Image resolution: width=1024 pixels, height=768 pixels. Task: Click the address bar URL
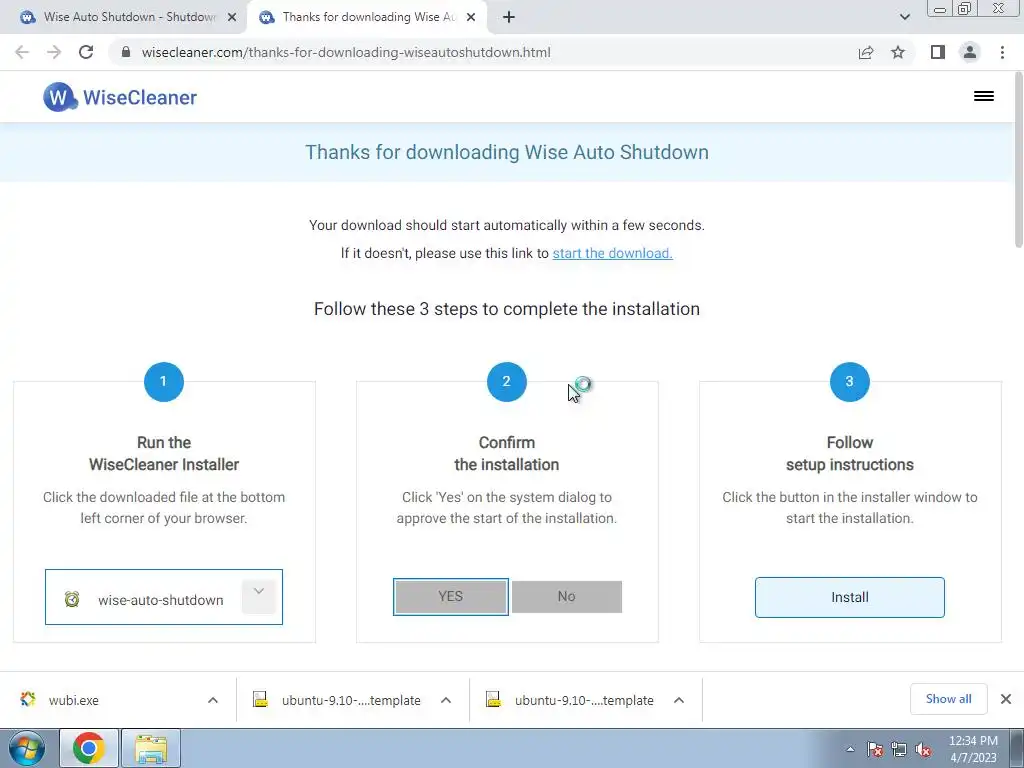coord(346,52)
